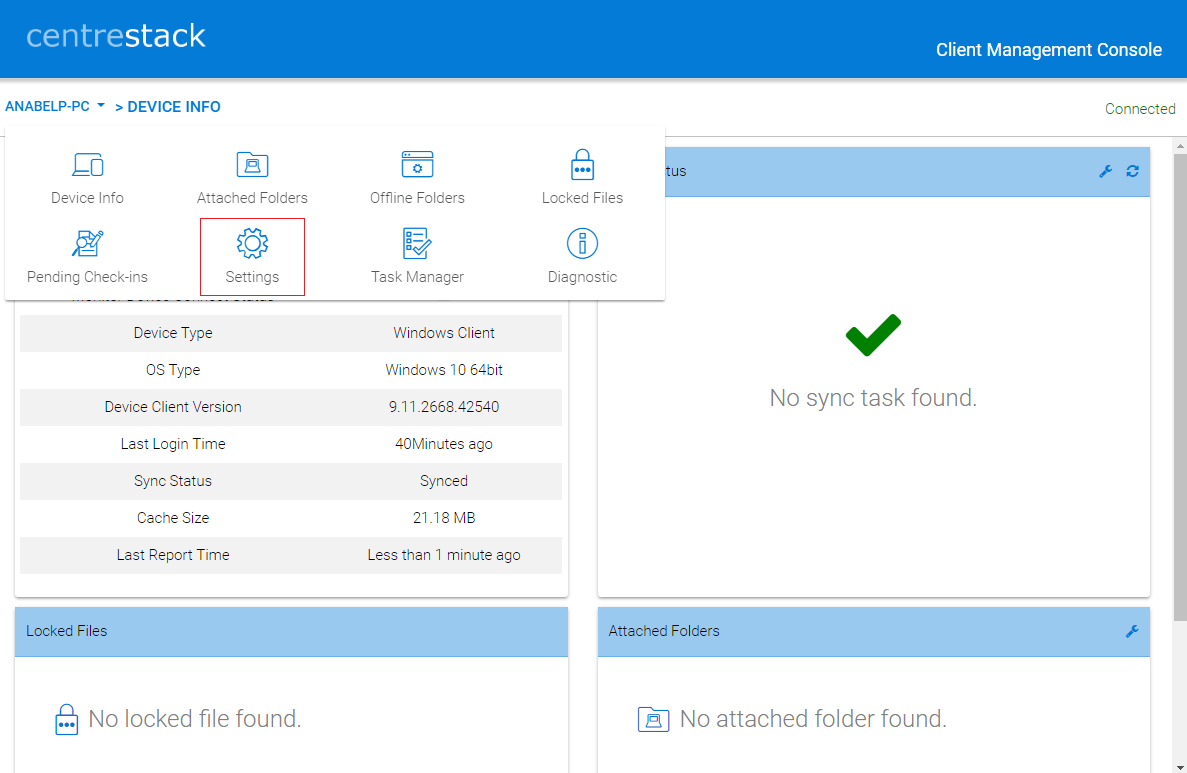
Task: Open Device Info from the dropdown menu
Action: pos(87,178)
